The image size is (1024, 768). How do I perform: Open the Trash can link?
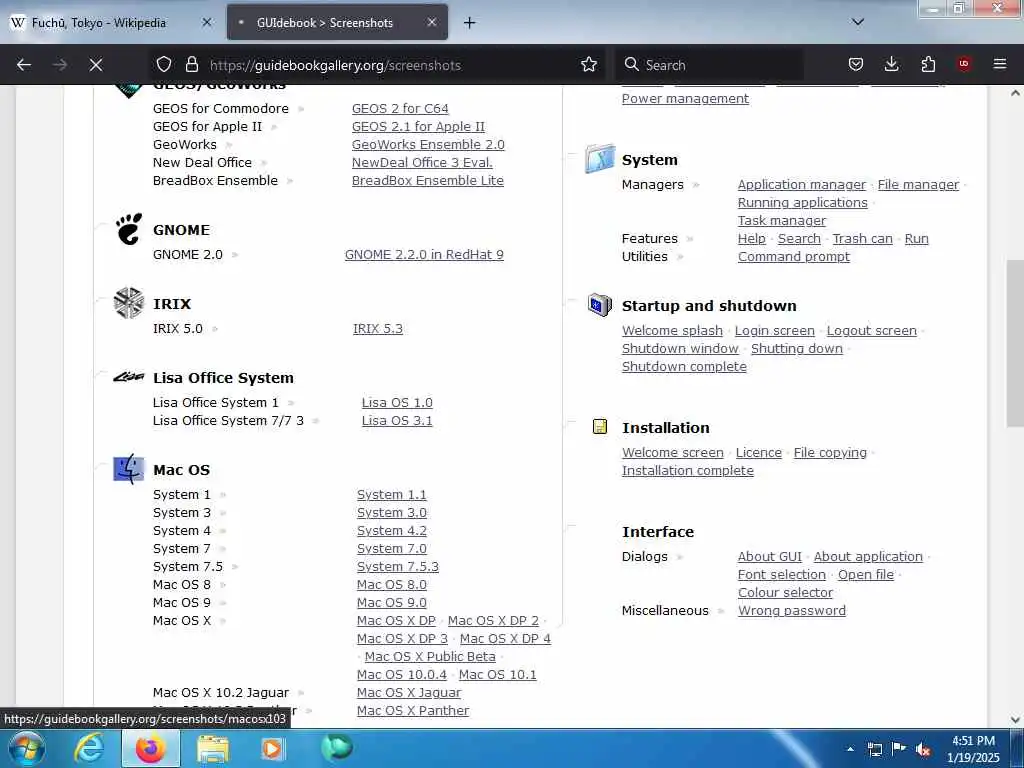point(862,239)
